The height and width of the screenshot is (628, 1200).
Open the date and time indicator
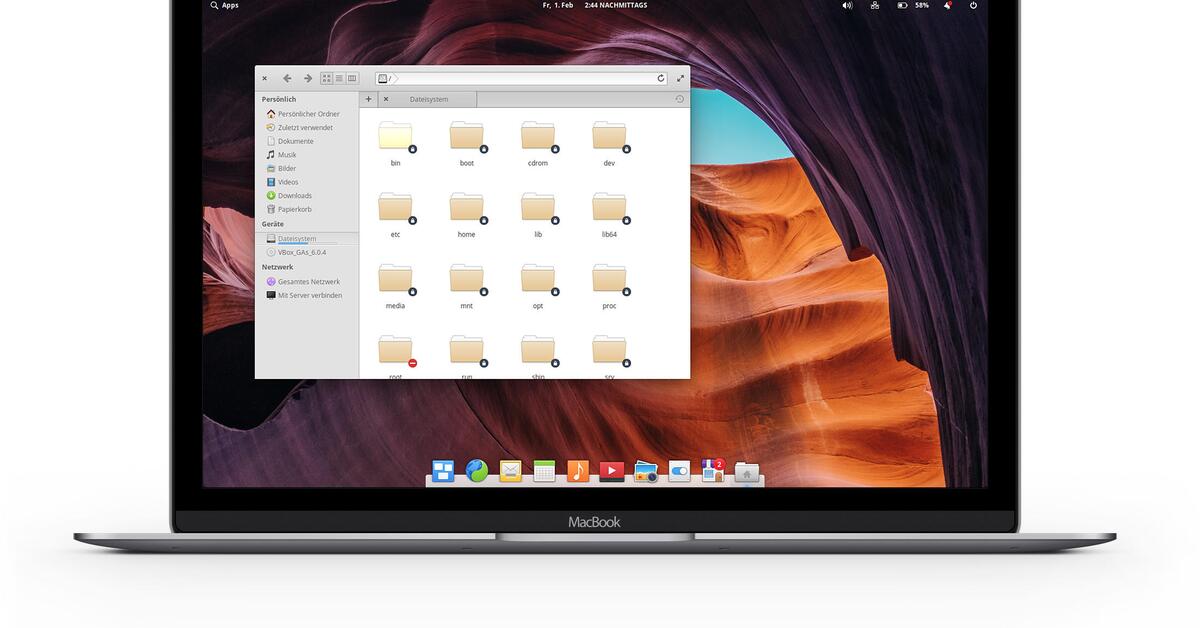(595, 5)
